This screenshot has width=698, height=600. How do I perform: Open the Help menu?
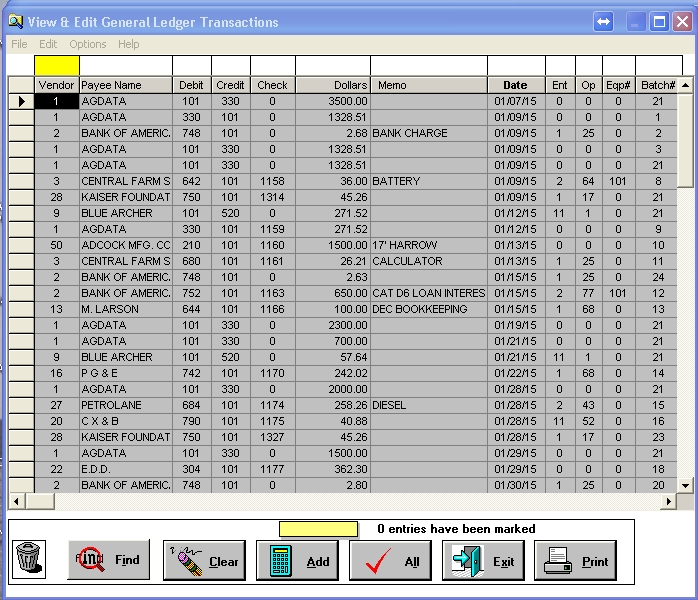(129, 44)
